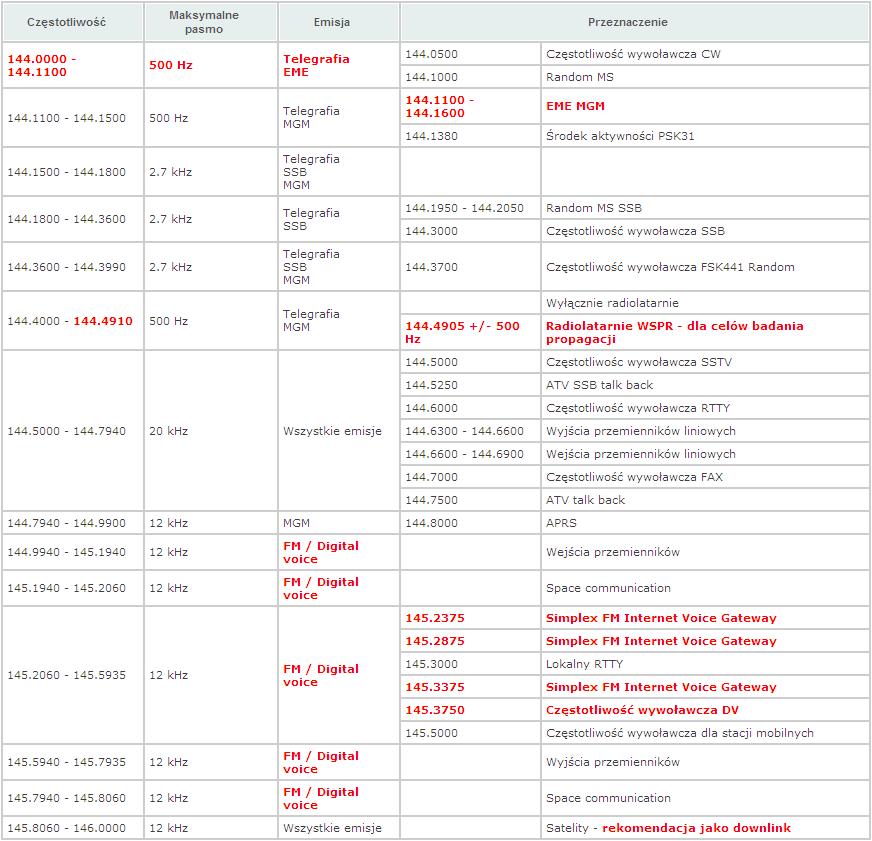Click the Random MS SSB entry

594,208
